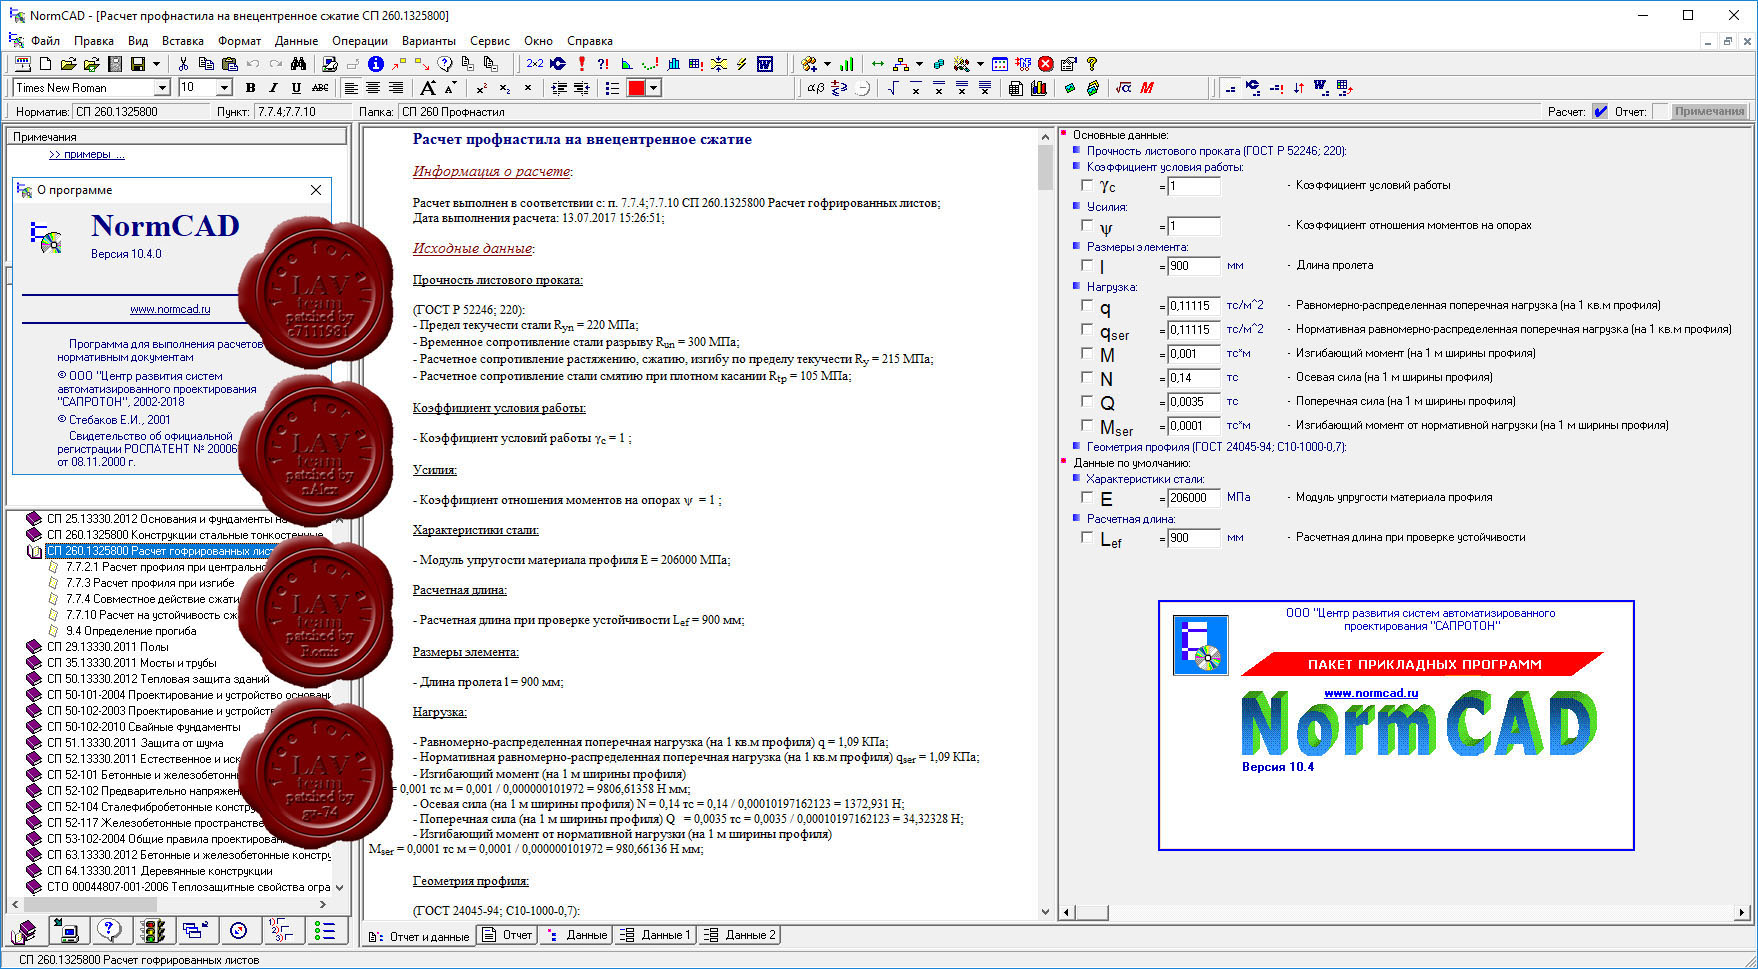The height and width of the screenshot is (969, 1758).
Task: Open the примеры link
Action: tap(87, 154)
